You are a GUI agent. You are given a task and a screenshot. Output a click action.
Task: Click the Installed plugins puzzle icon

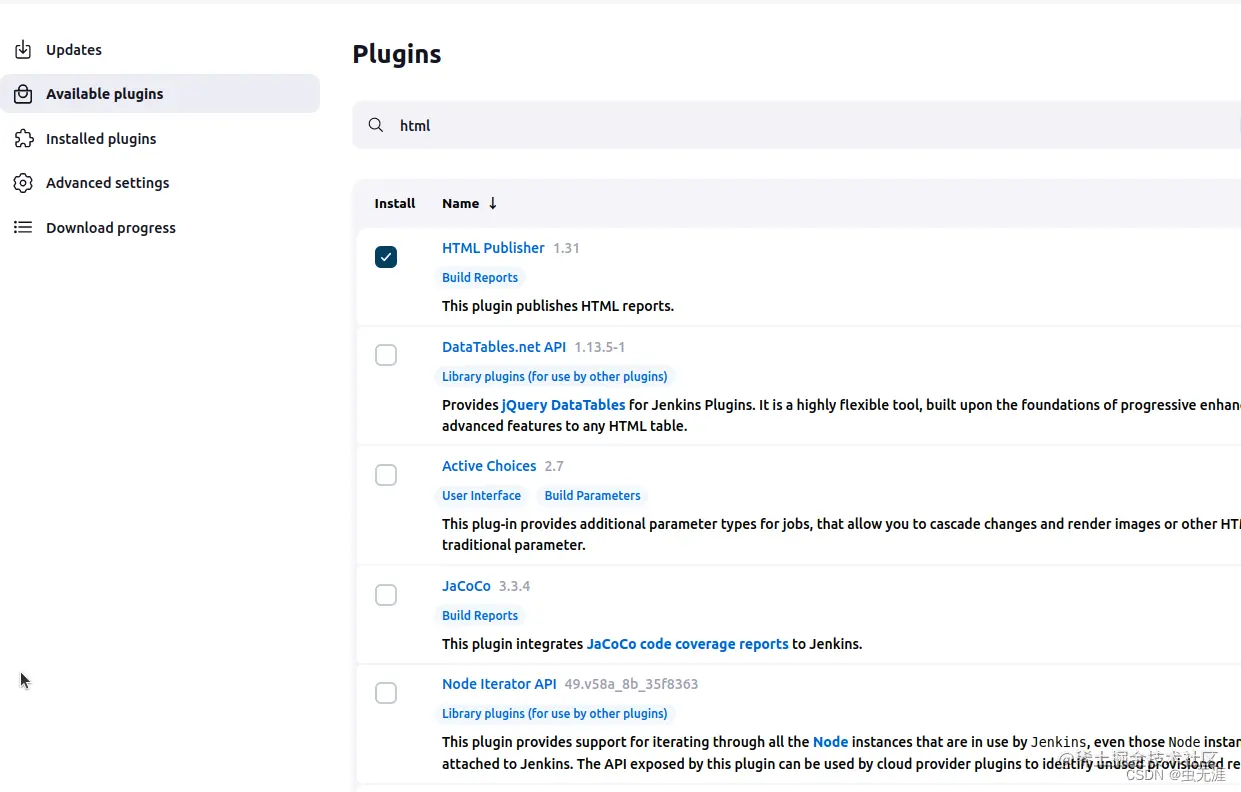[23, 139]
